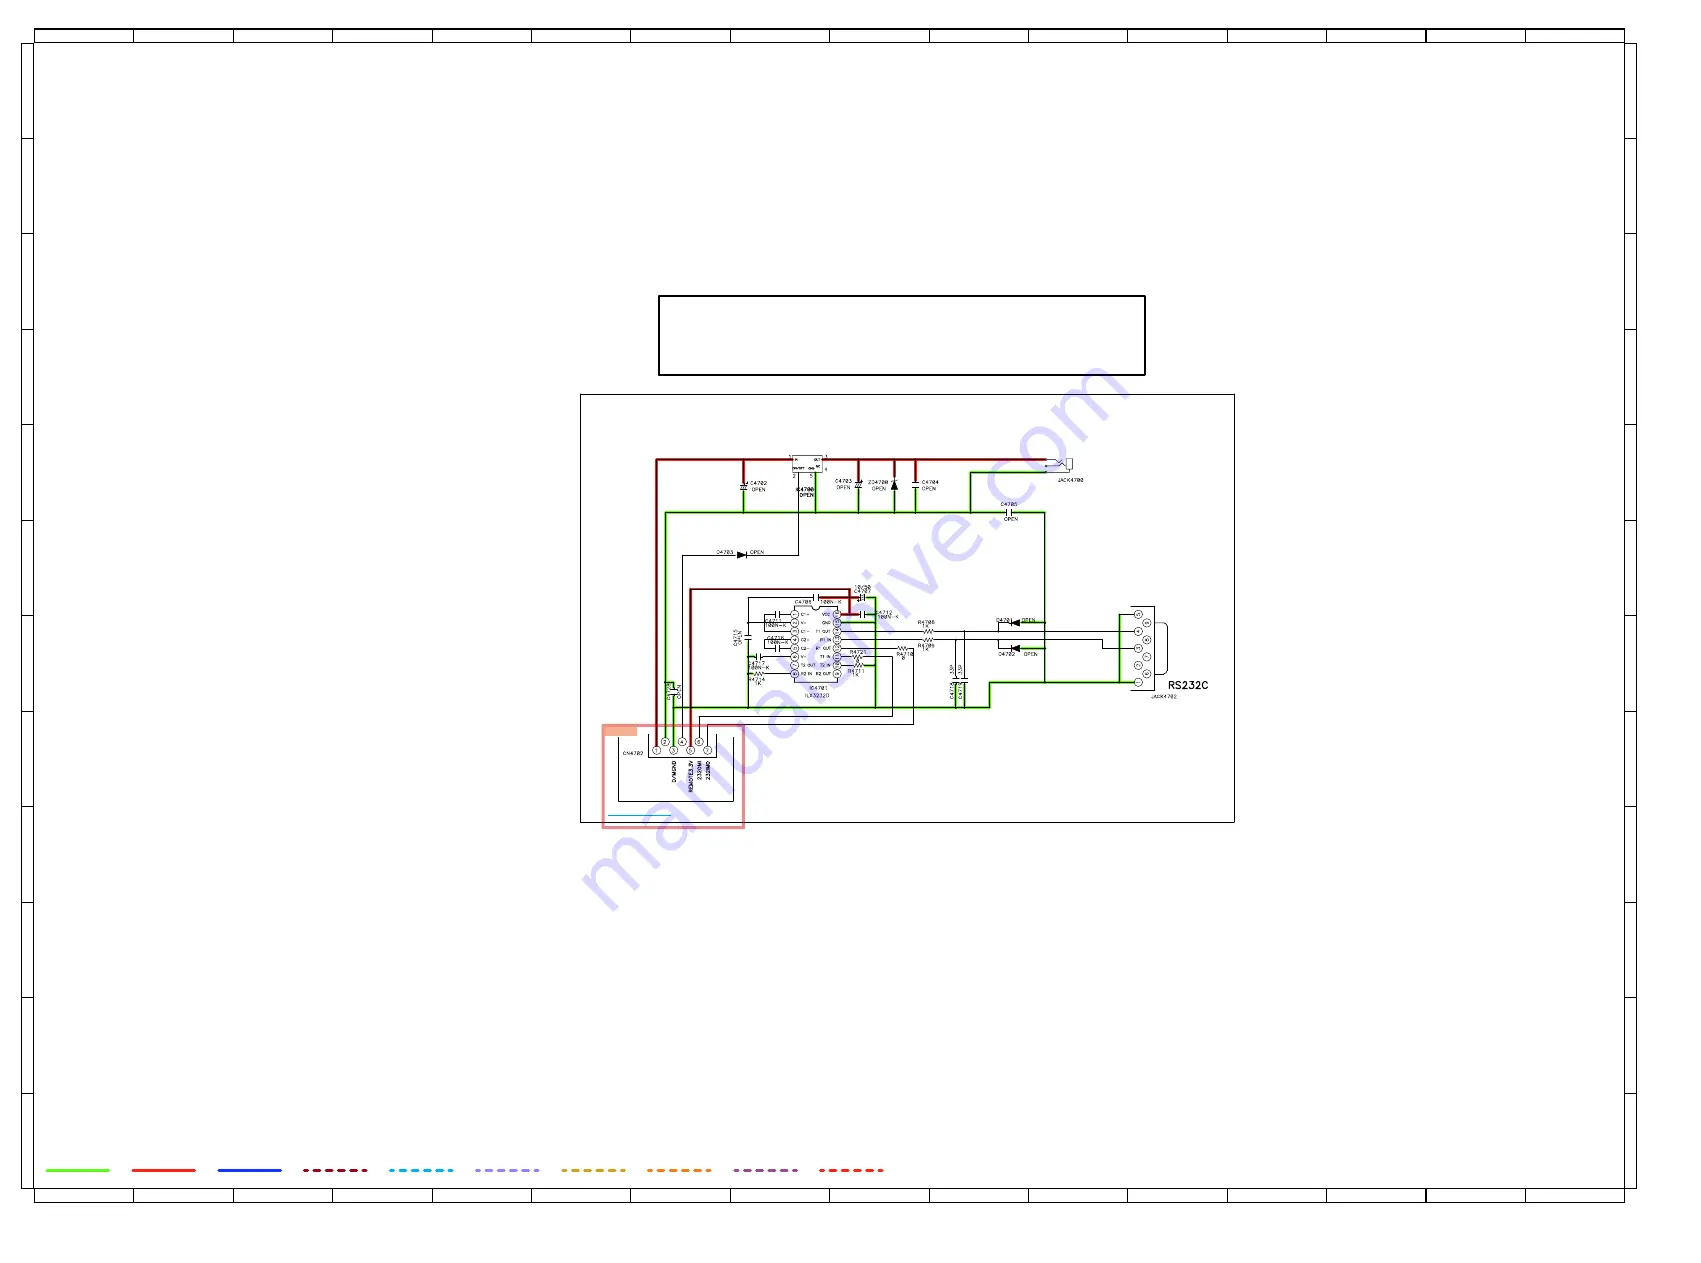Click the empty title box above the schematic
Image resolution: width=1701 pixels, height=1263 pixels.
coord(902,335)
